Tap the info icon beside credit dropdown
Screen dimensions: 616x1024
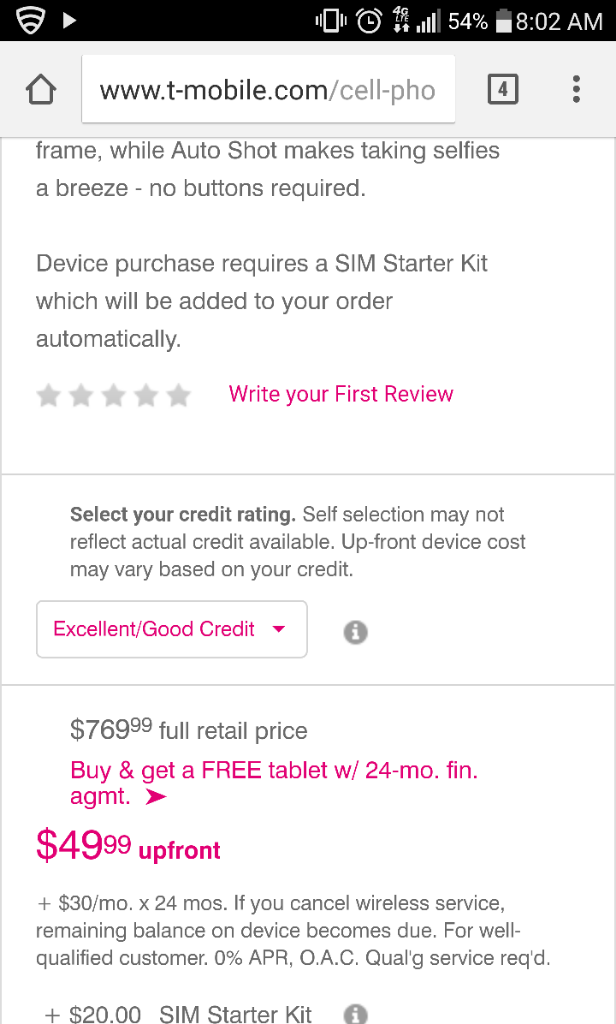355,632
